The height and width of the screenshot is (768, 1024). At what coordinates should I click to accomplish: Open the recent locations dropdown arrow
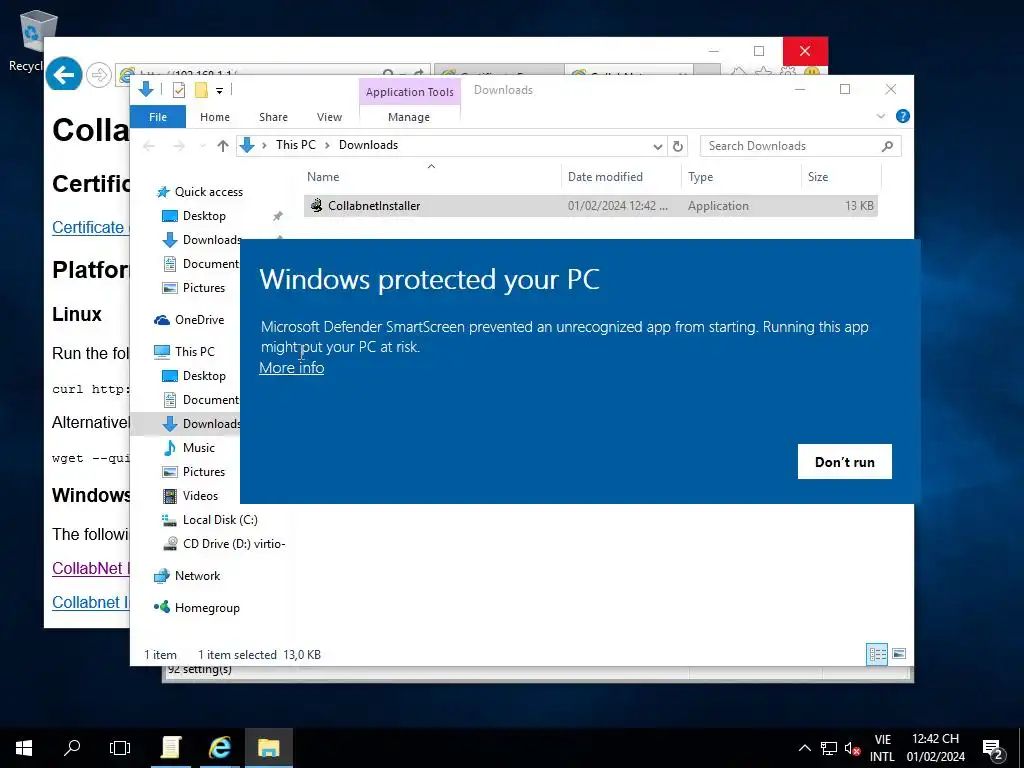pyautogui.click(x=202, y=146)
